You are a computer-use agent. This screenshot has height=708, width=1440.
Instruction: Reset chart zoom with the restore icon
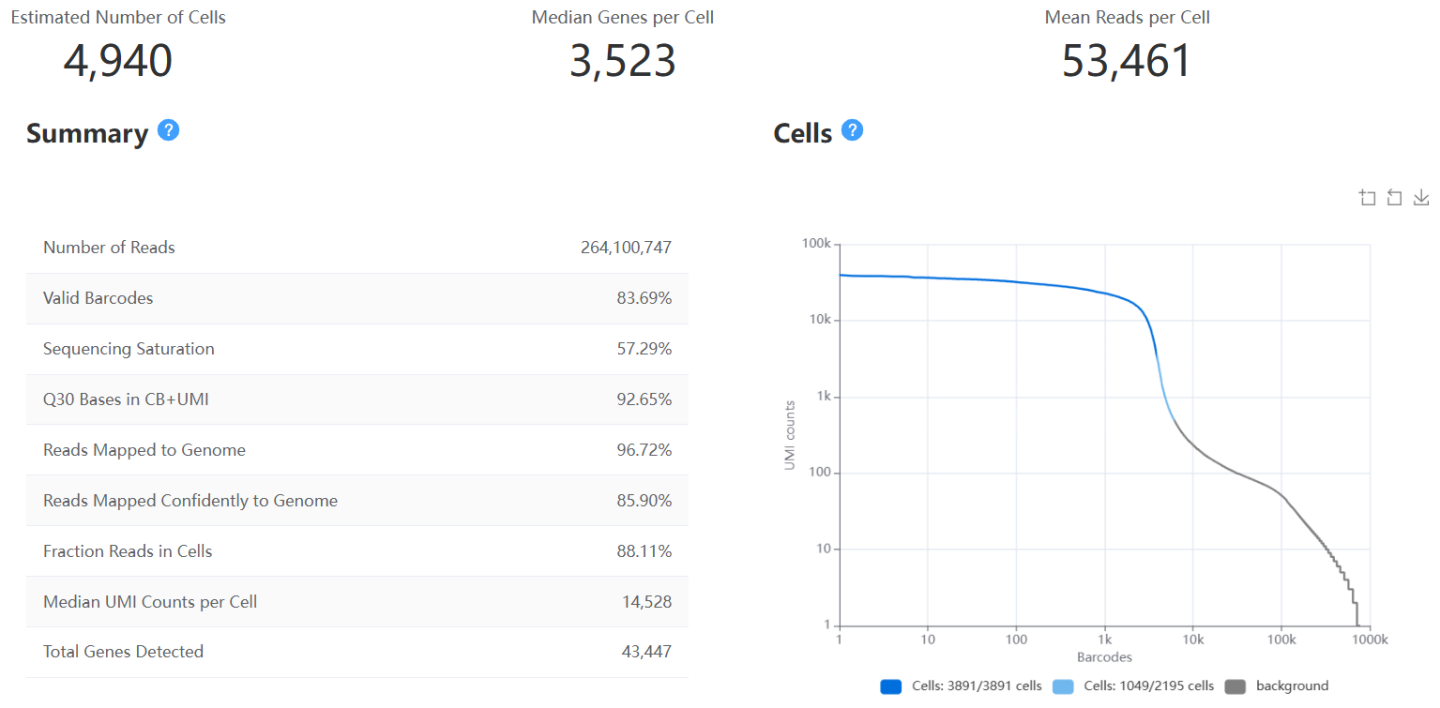[1394, 198]
